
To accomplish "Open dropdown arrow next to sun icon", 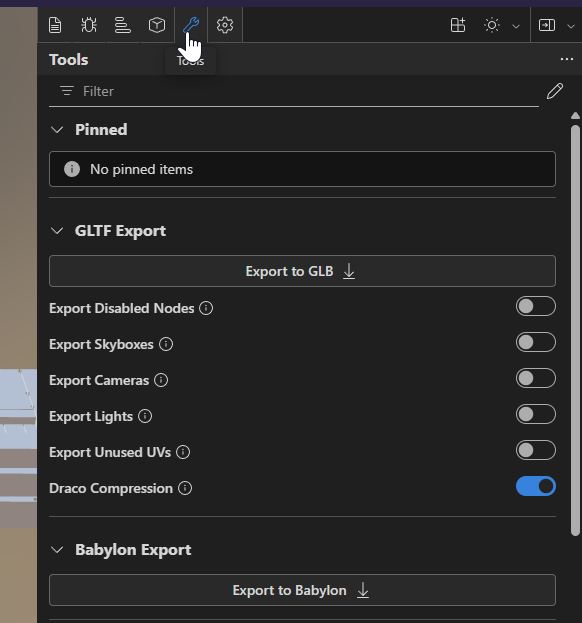I will pos(516,26).
